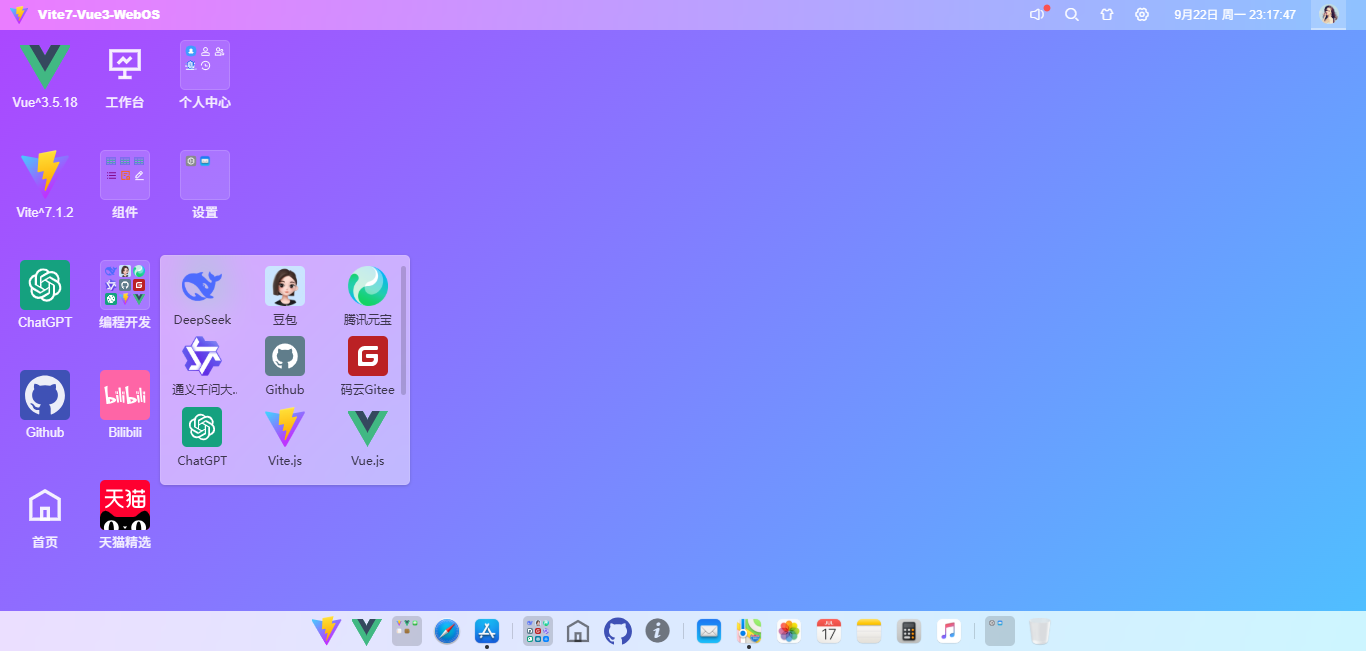
Task: Open 码云Gitee in the folder popup
Action: click(x=367, y=366)
